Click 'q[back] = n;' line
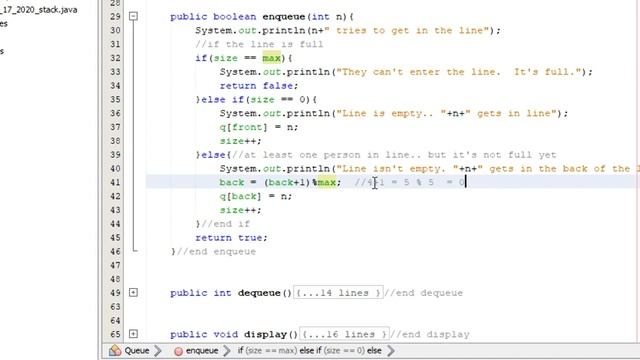This screenshot has width=640, height=360. [x=256, y=196]
